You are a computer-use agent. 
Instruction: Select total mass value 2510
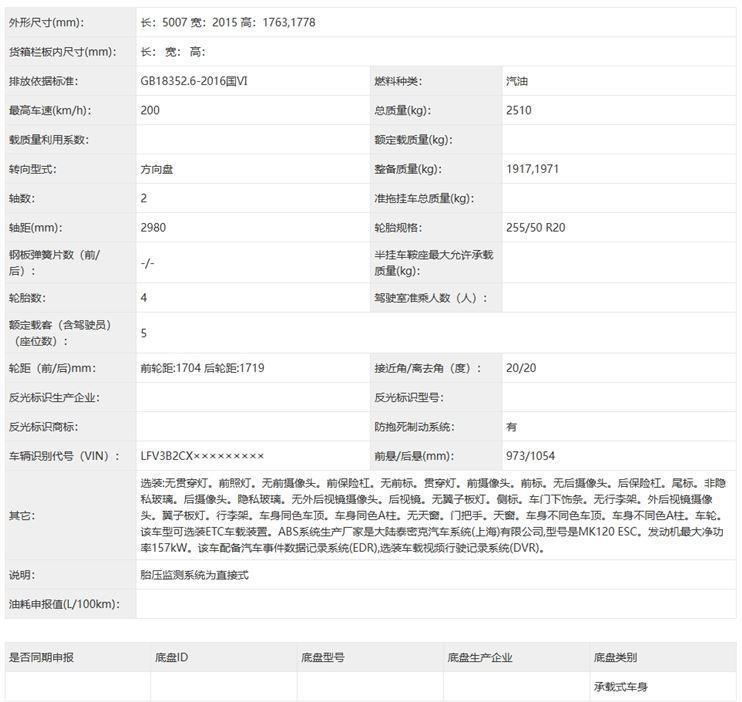coord(519,110)
